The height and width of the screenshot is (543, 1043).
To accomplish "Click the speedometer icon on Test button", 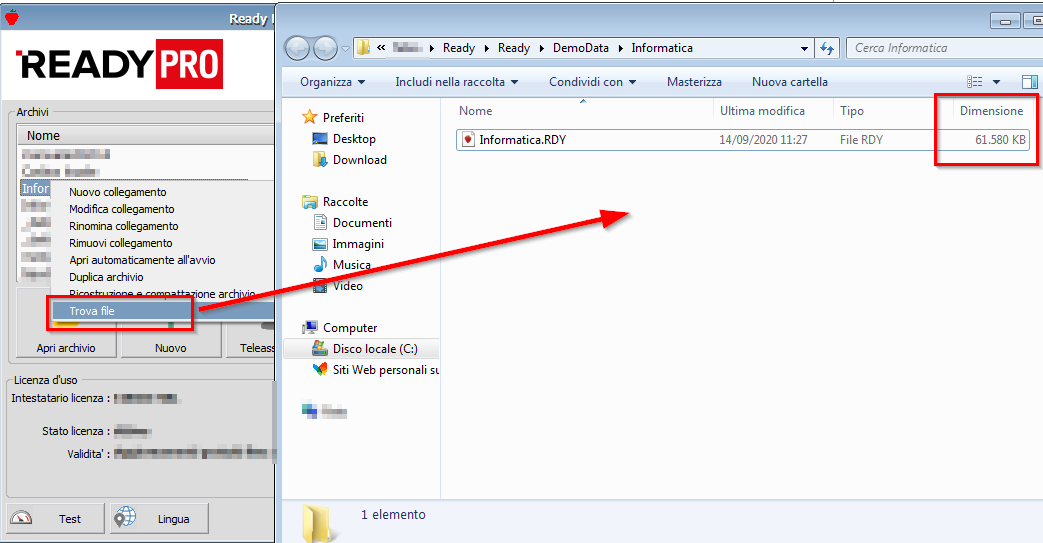I will point(21,518).
